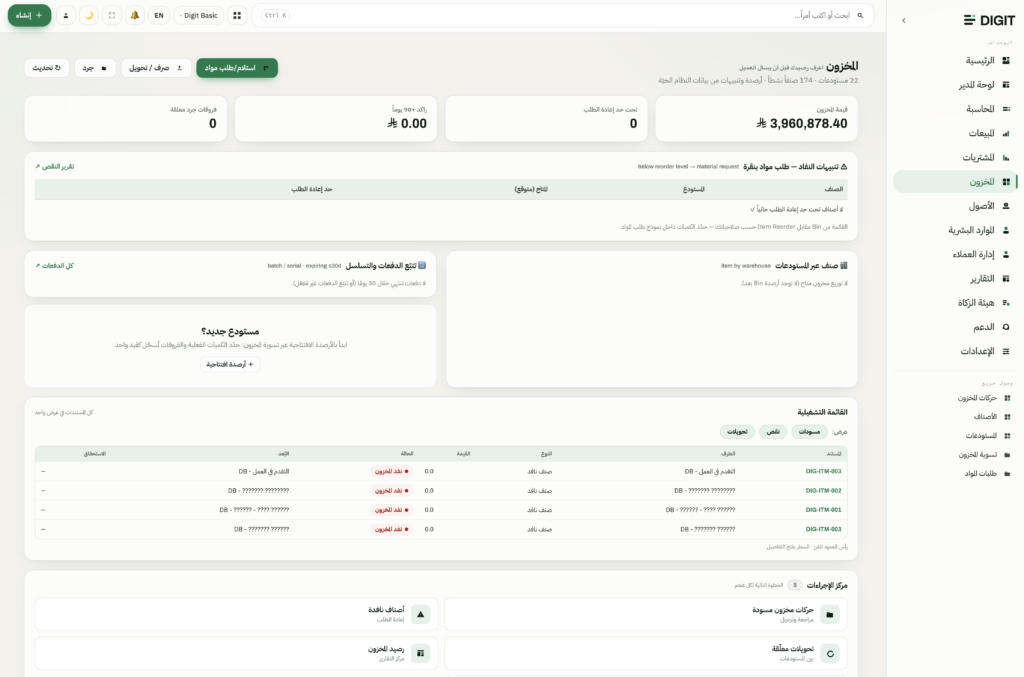Open رصيد المخزون report icon
1024x677 pixels.
(x=421, y=653)
